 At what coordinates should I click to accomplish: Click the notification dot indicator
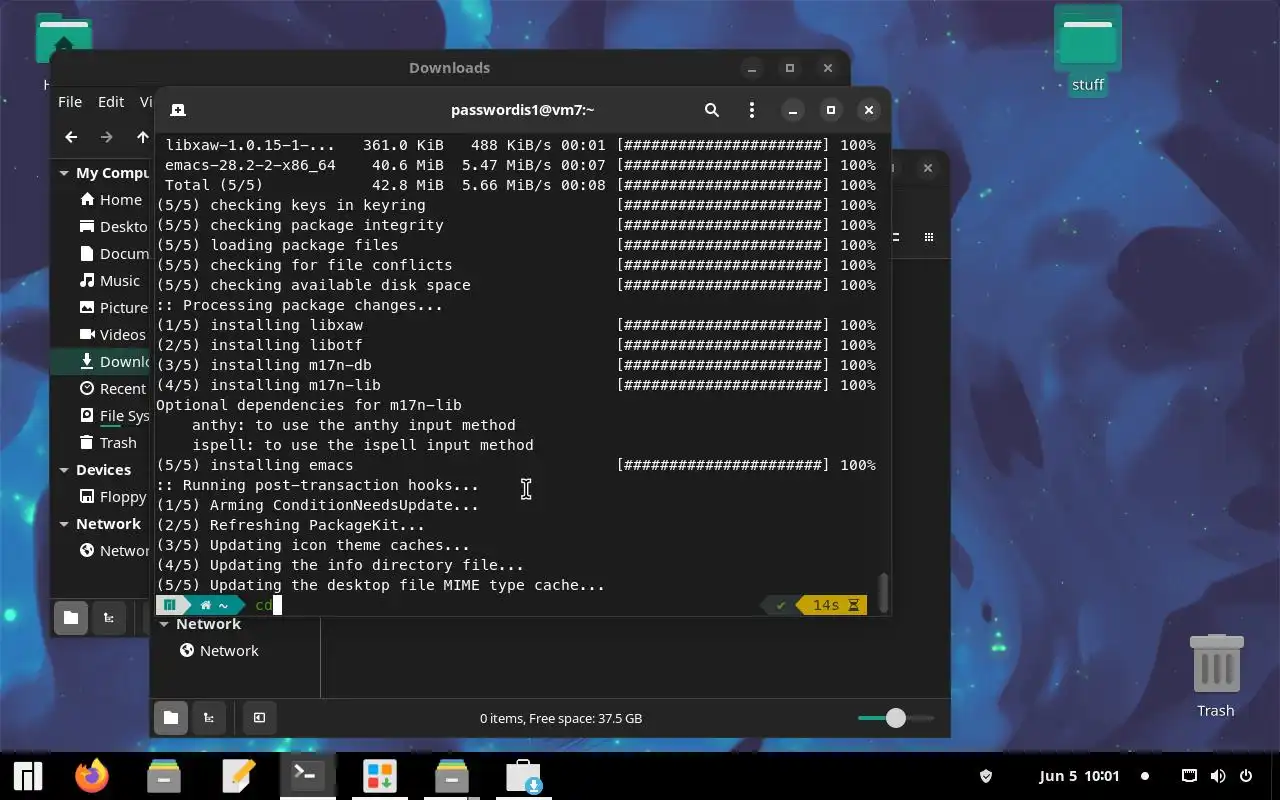coord(1145,776)
